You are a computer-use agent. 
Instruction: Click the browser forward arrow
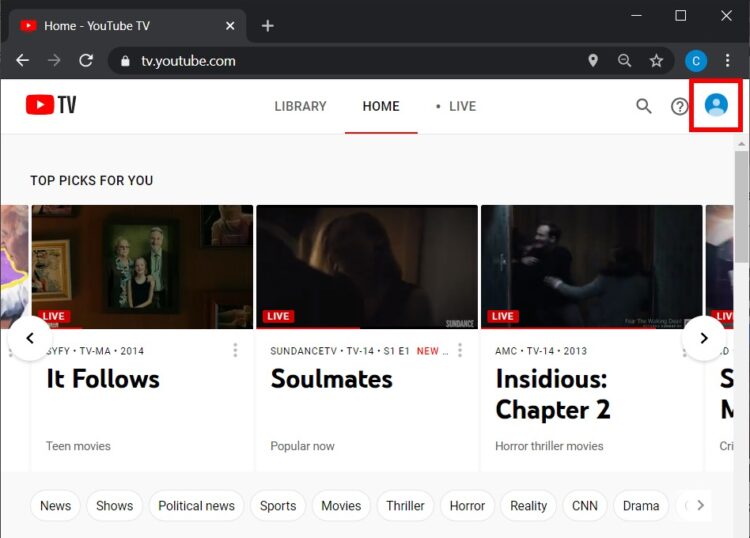54,61
